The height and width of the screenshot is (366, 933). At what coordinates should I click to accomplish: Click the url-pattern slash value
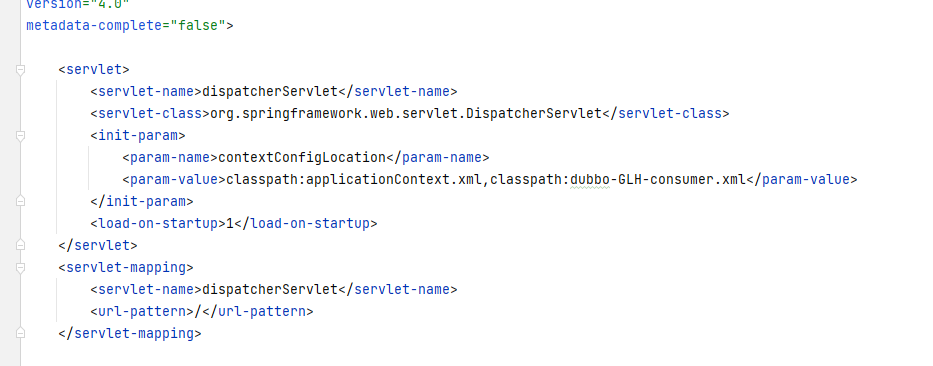coord(198,311)
